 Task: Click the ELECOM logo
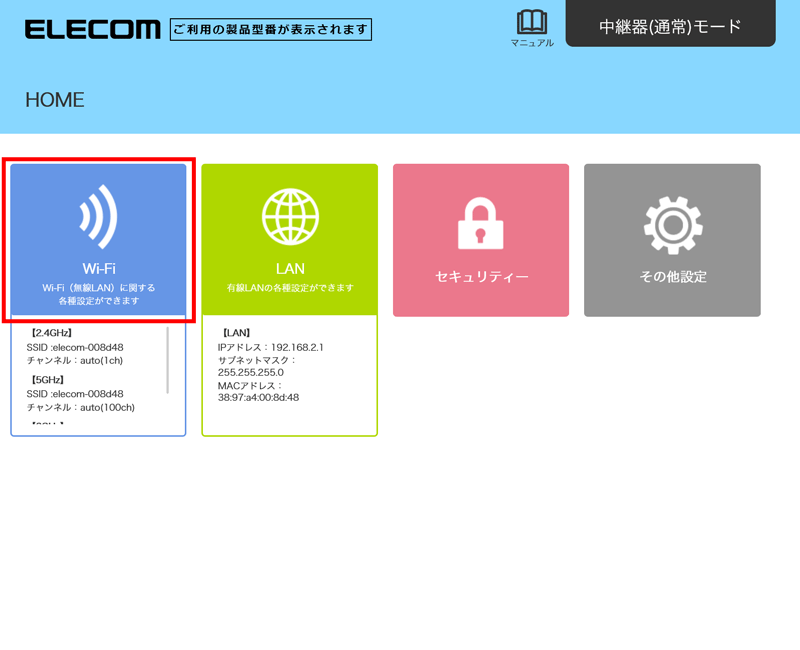(92, 29)
